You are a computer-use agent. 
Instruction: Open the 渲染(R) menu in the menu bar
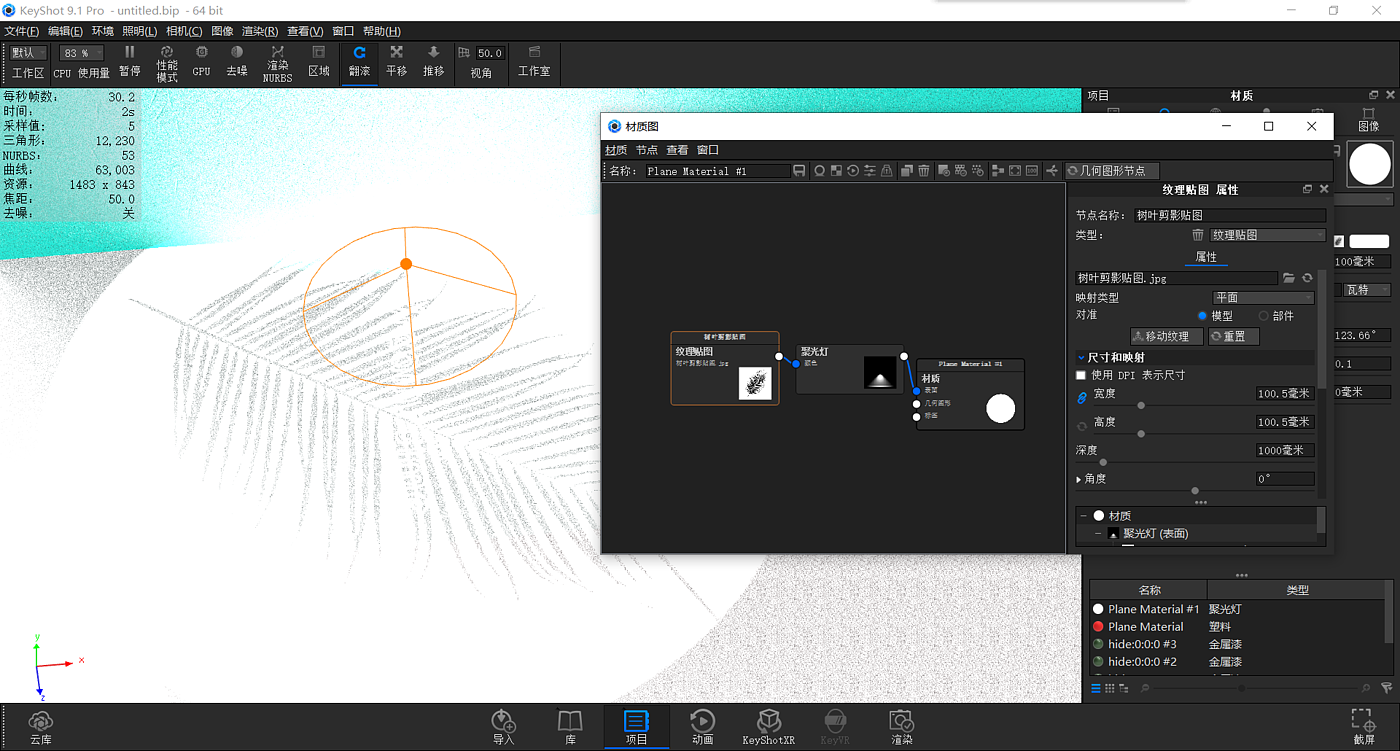click(260, 31)
